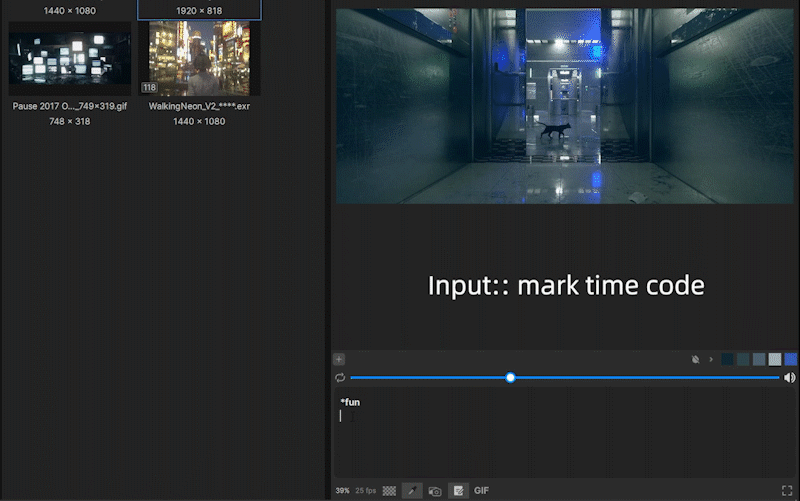
Task: Click the 118 frame count badge
Action: [x=149, y=87]
